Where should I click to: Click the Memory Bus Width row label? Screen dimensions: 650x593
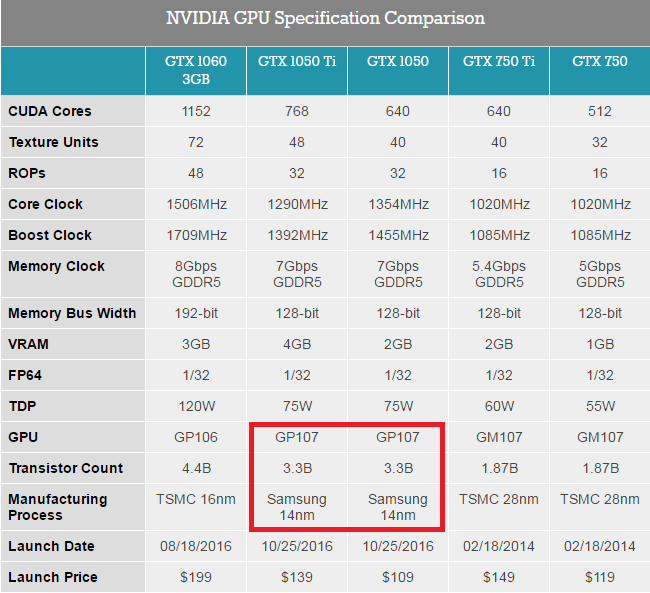click(x=72, y=313)
